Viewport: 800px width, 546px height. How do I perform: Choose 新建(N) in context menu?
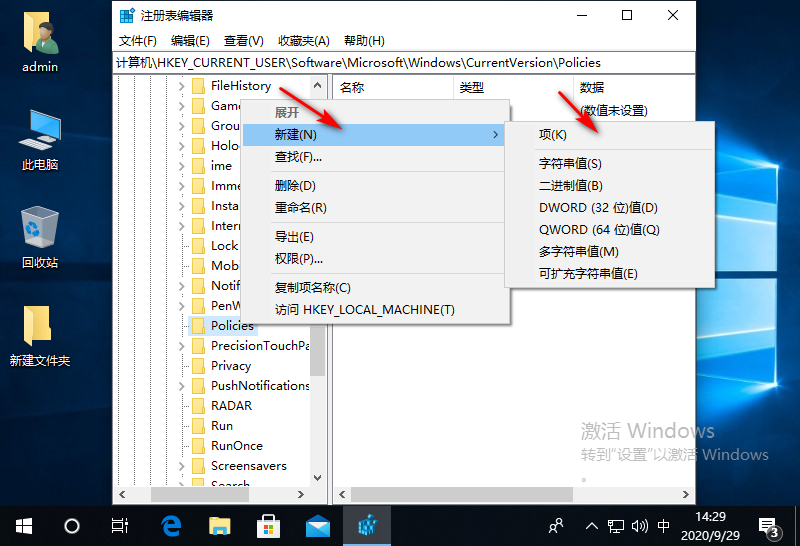tap(373, 135)
